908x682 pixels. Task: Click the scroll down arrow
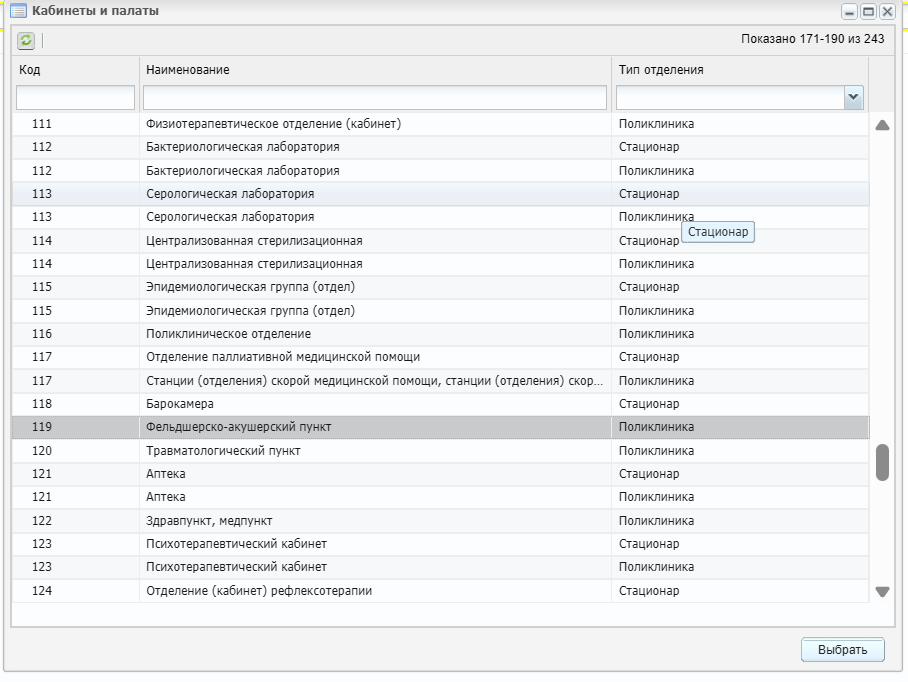(x=882, y=592)
